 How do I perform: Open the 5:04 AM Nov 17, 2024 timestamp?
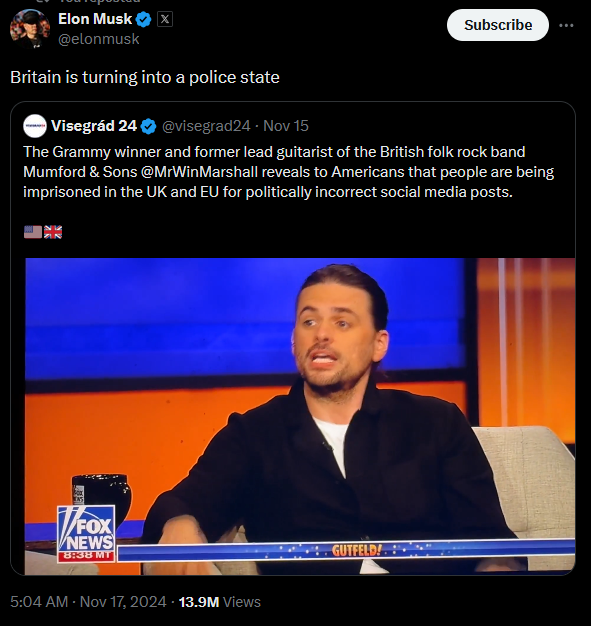tap(88, 602)
